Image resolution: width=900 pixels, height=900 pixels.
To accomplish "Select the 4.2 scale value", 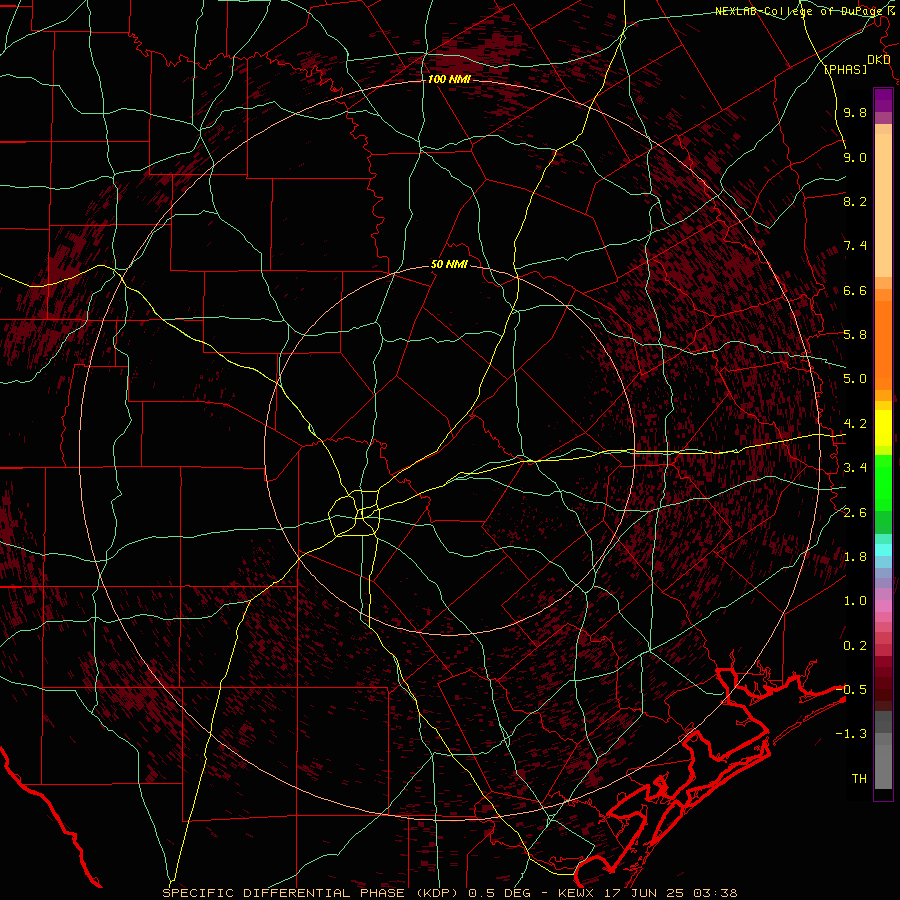I will coord(855,424).
